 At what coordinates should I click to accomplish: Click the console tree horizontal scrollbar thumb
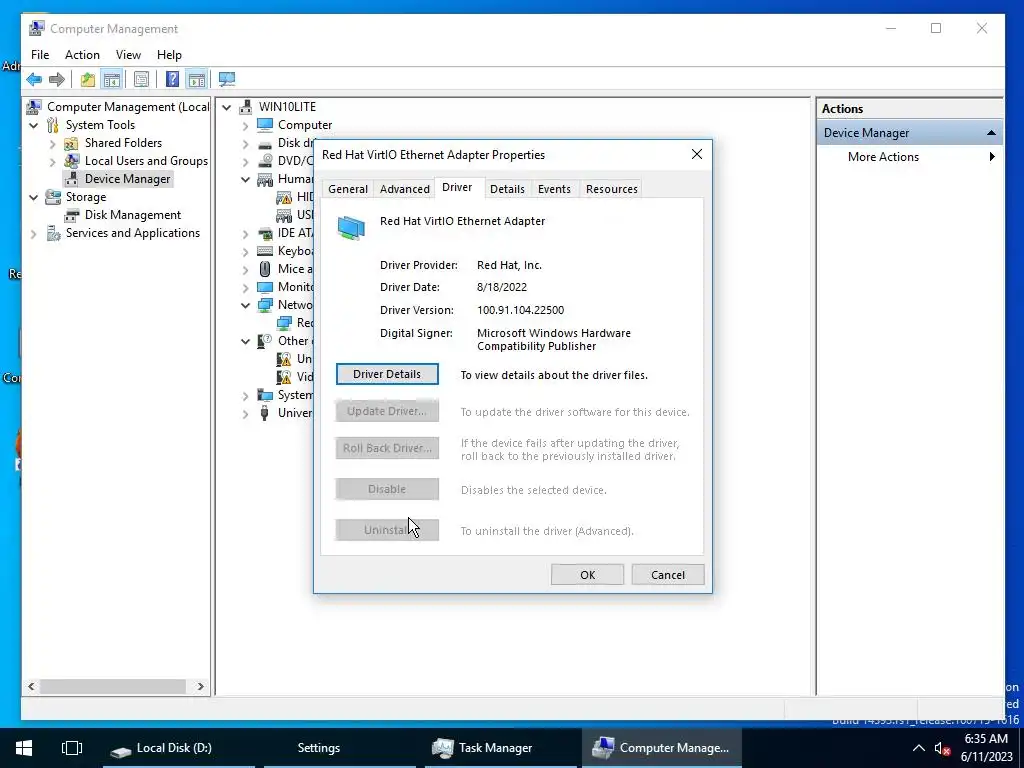pos(112,686)
